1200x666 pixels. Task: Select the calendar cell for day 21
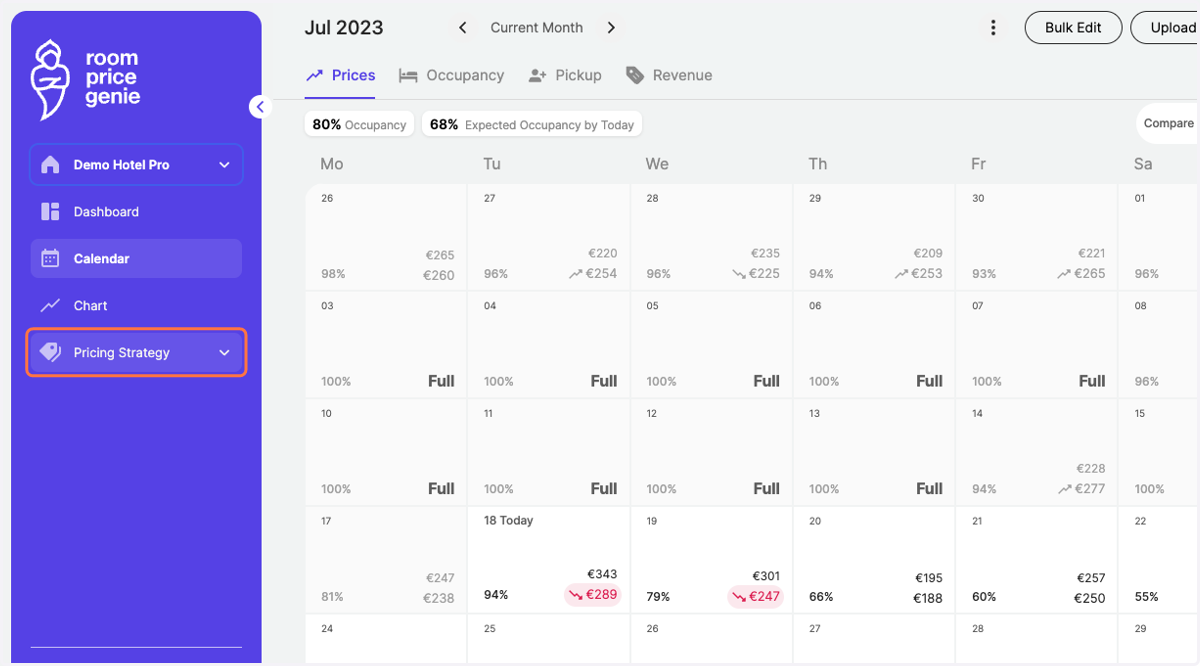(1037, 559)
